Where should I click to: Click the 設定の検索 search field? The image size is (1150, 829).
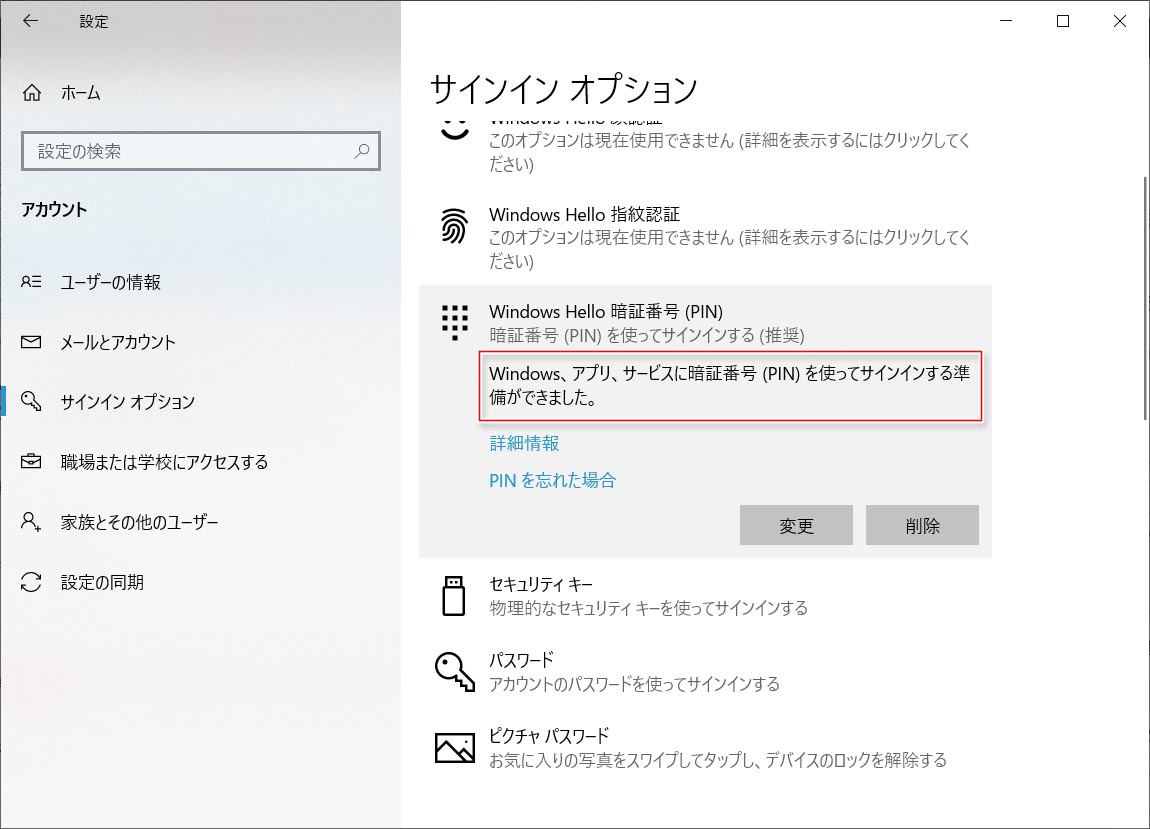click(x=201, y=151)
